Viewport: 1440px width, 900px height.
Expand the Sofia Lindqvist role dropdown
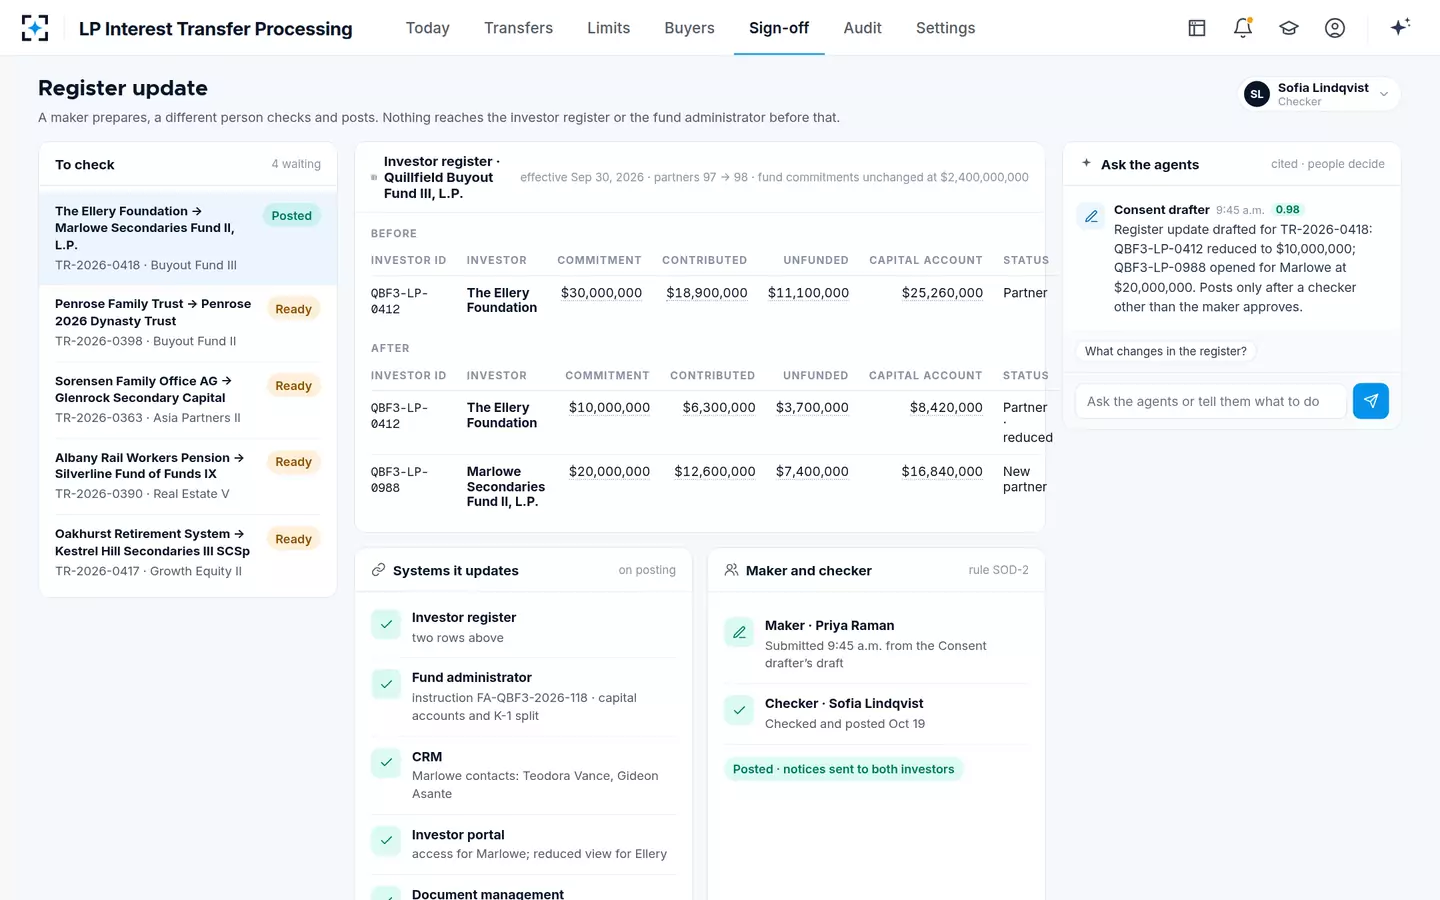[x=1319, y=94]
